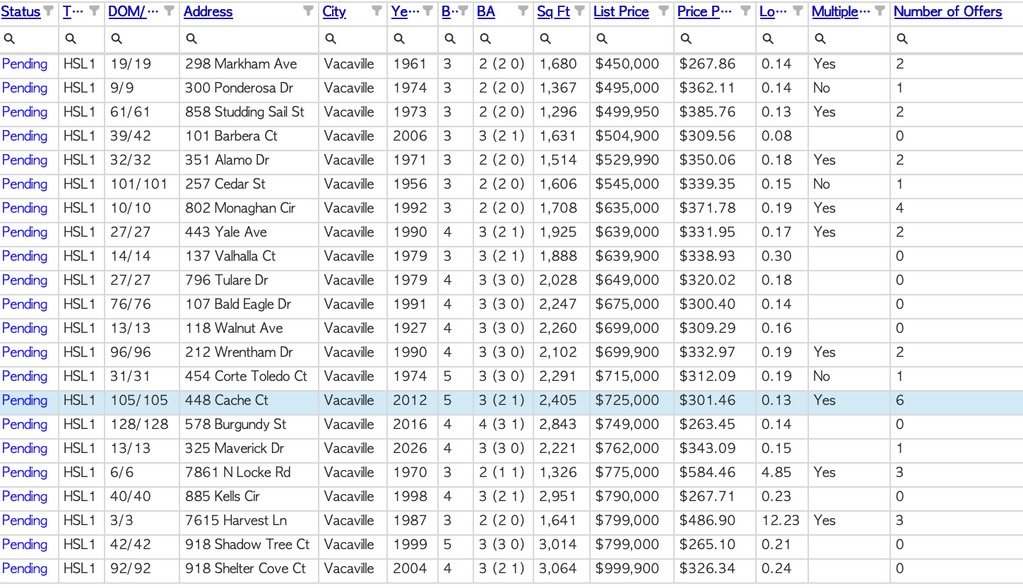The image size is (1023, 588).
Task: Click the magnifier under the City header
Action: [x=331, y=39]
